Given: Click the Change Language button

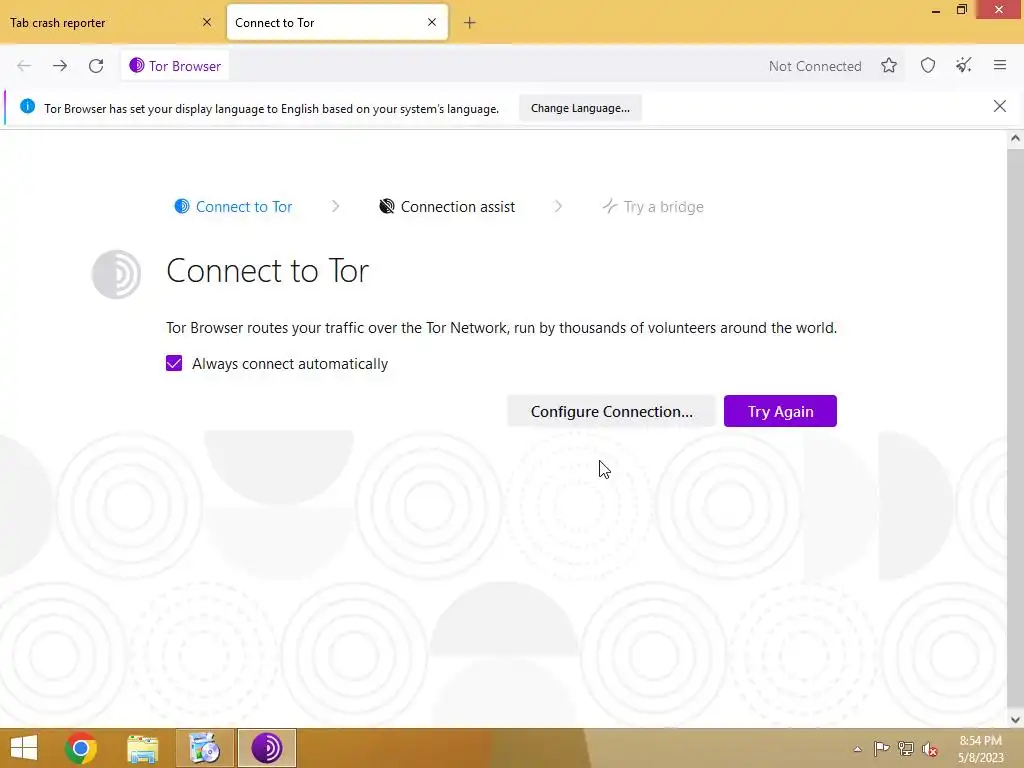Looking at the screenshot, I should [x=580, y=108].
